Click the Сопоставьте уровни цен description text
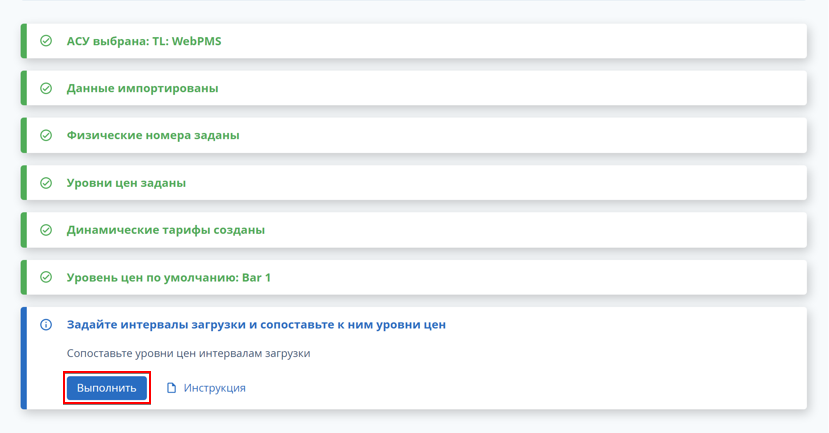The height and width of the screenshot is (433, 829). pos(188,353)
